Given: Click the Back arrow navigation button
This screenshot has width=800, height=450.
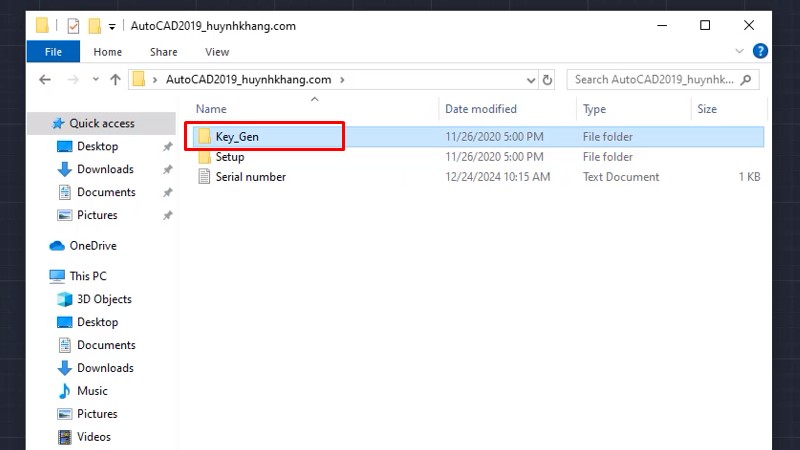Looking at the screenshot, I should point(45,79).
